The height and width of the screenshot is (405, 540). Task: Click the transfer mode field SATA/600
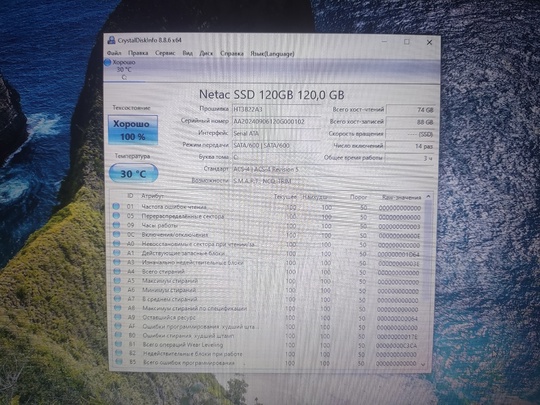pyautogui.click(x=276, y=145)
